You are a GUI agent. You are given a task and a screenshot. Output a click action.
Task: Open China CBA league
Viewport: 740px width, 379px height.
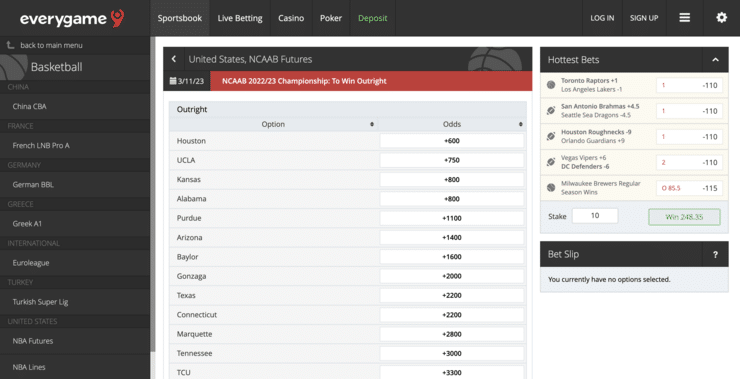click(x=75, y=106)
